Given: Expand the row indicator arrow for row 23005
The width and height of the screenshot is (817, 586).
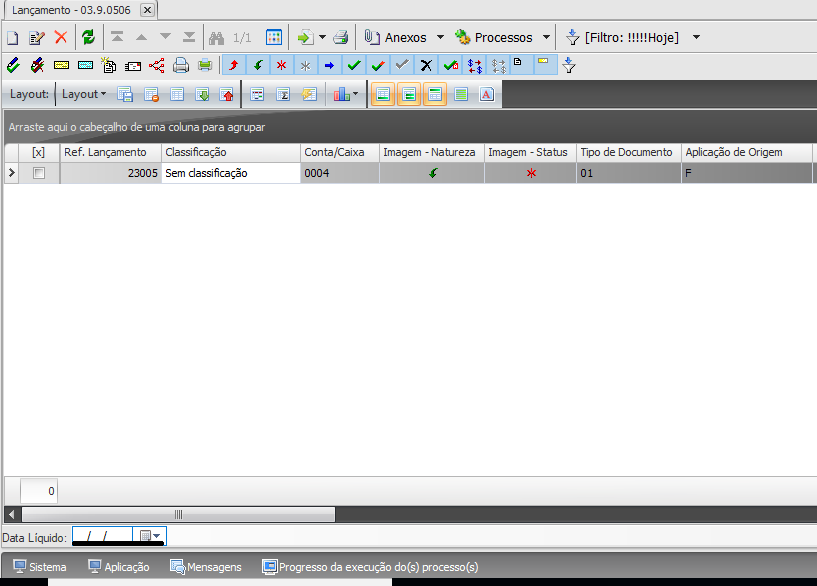Looking at the screenshot, I should 11,173.
